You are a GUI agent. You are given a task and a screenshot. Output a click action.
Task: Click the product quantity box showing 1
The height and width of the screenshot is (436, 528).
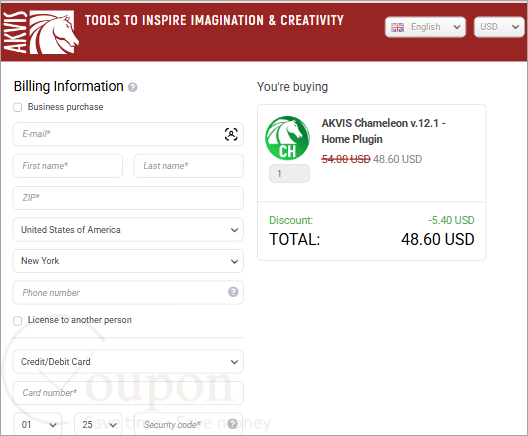pos(290,174)
